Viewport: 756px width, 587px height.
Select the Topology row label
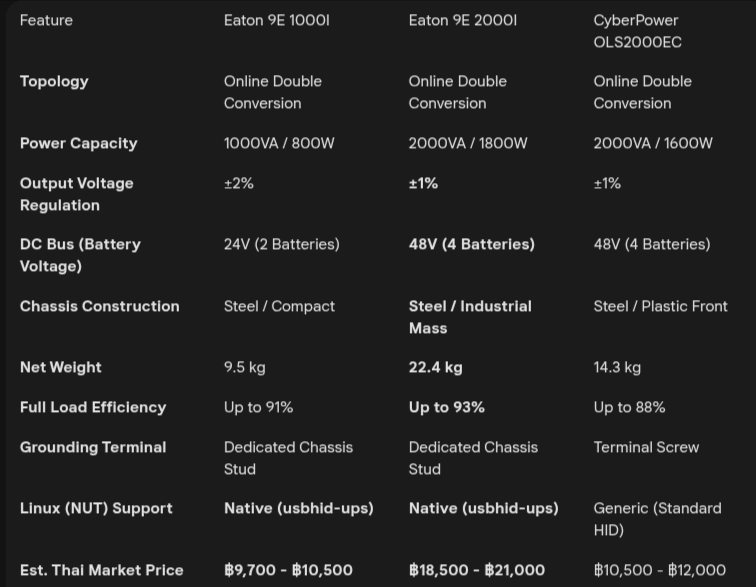click(54, 81)
